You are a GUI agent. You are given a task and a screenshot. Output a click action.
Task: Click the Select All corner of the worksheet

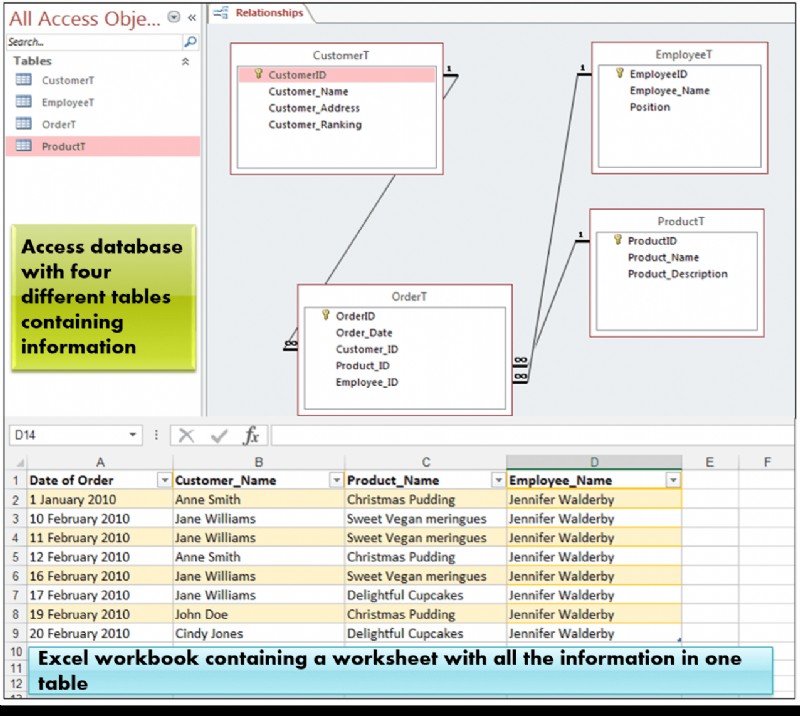19,461
